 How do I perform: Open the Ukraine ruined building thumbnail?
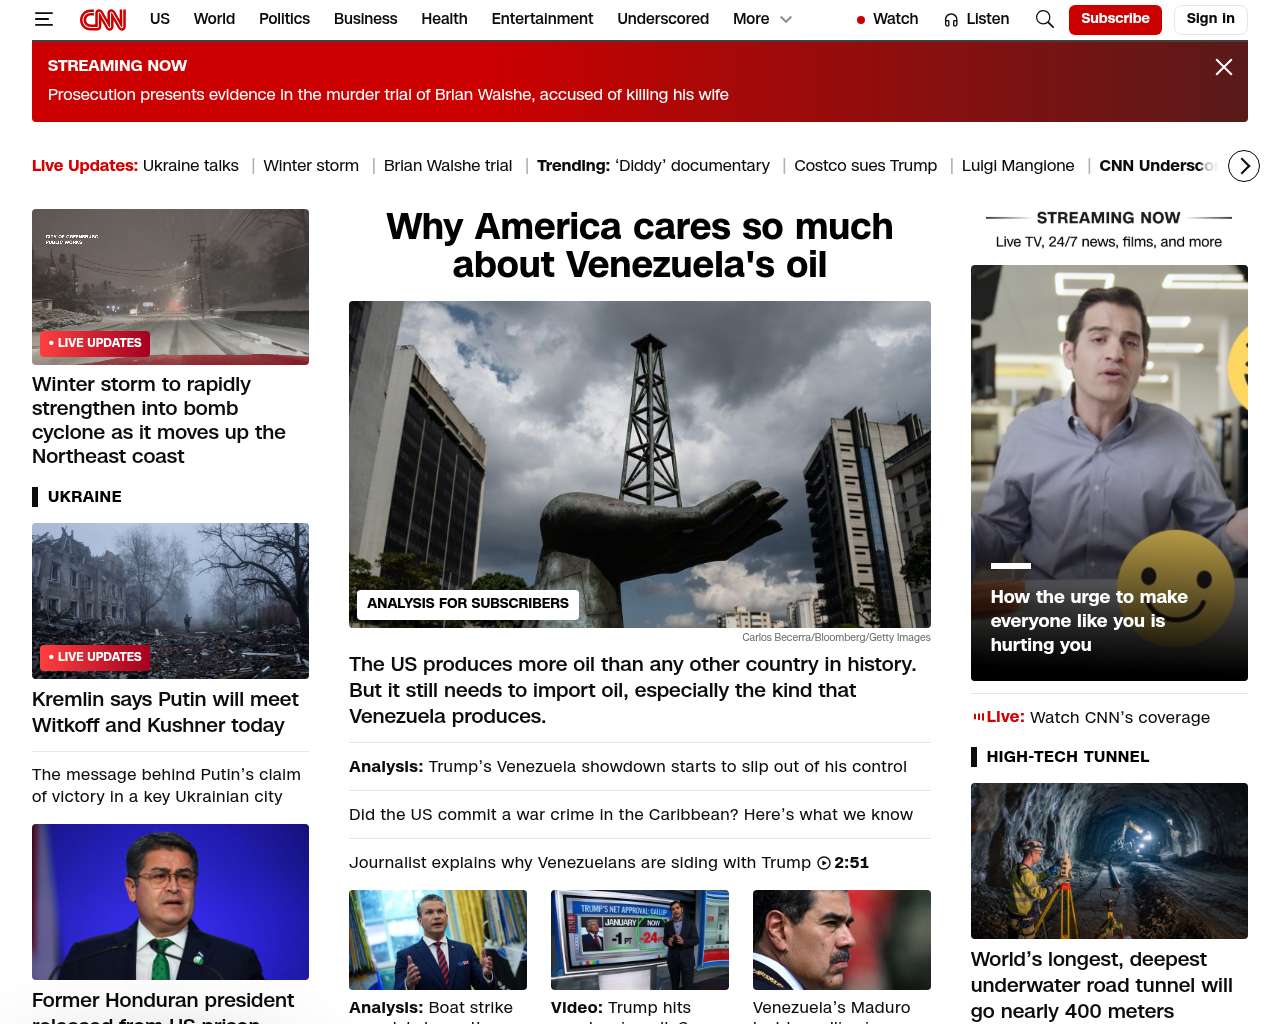click(170, 601)
